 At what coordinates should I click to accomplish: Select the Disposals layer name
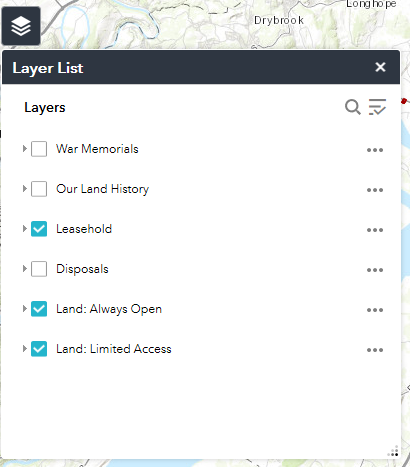[82, 269]
